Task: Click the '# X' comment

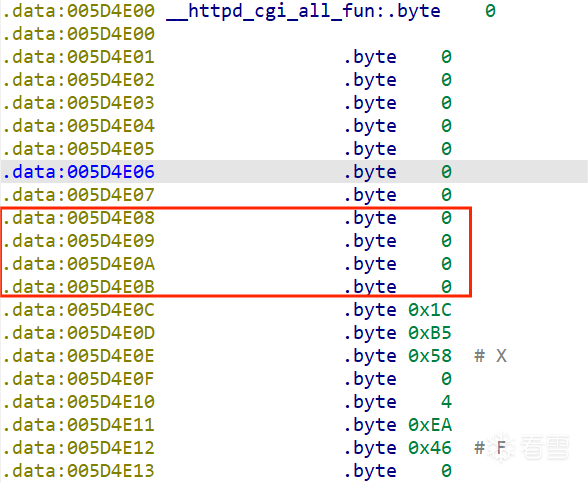Action: pyautogui.click(x=491, y=356)
